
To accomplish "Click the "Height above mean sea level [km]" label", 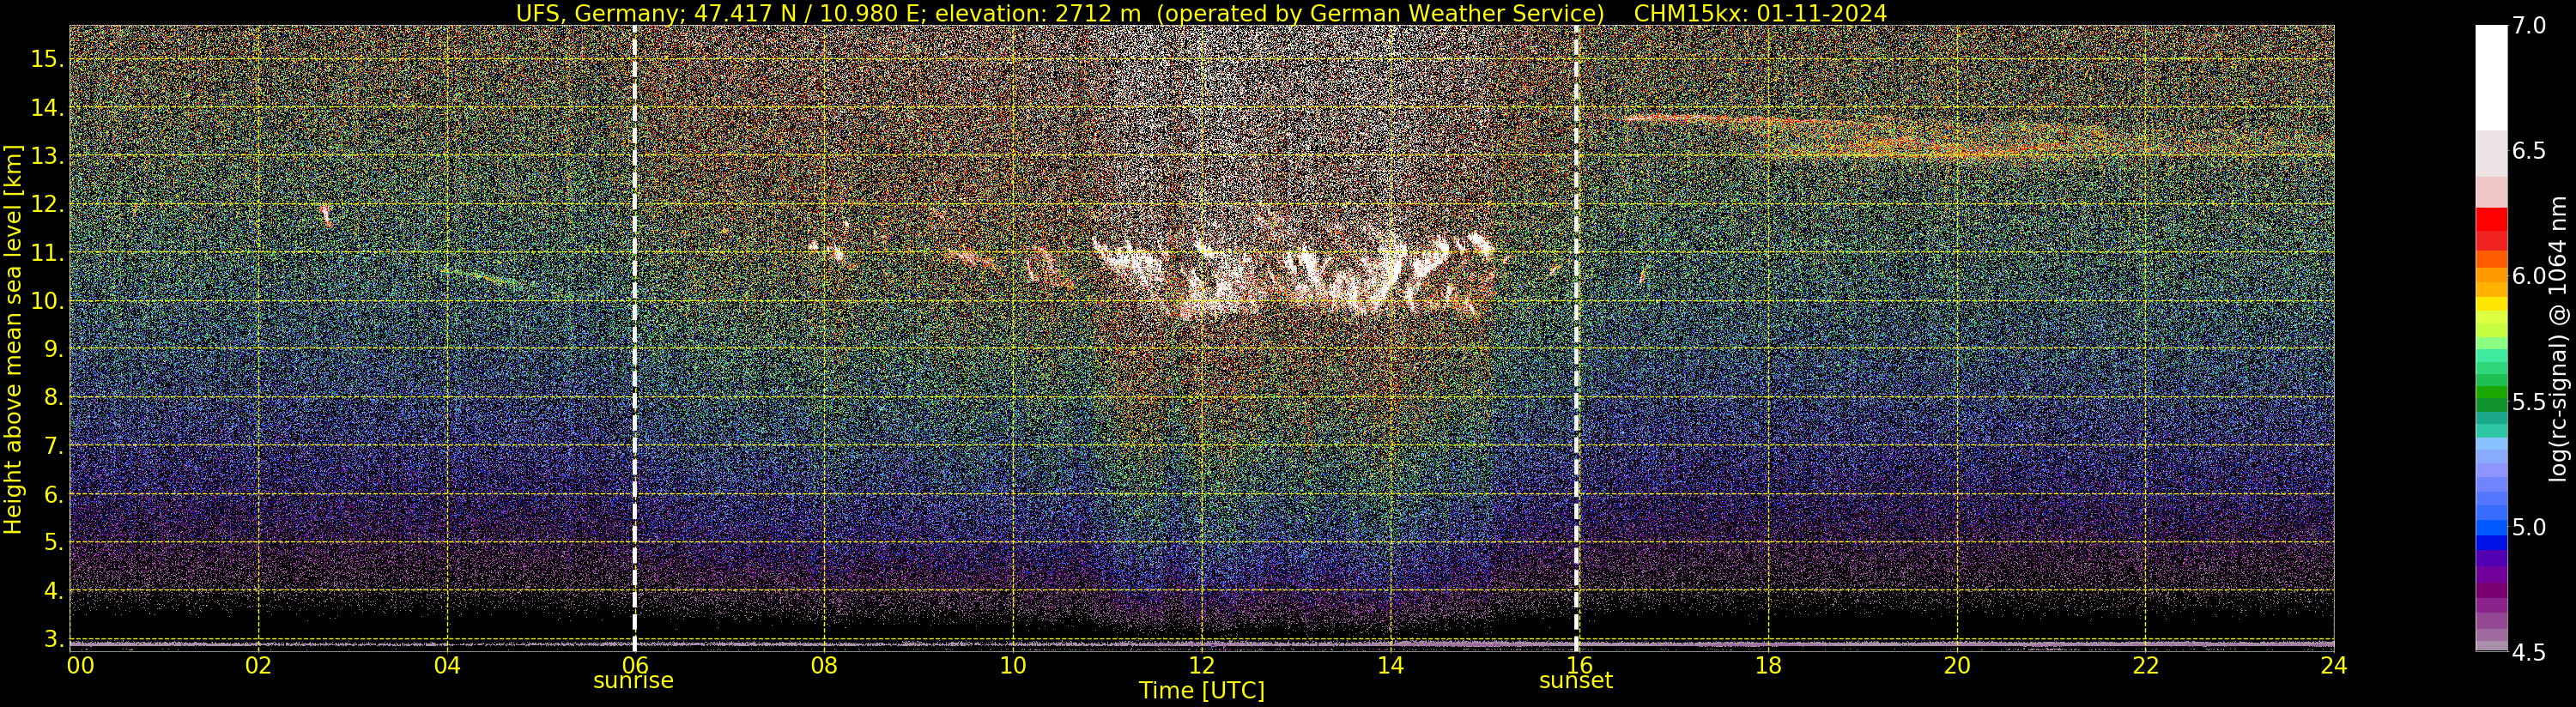I will point(13,338).
